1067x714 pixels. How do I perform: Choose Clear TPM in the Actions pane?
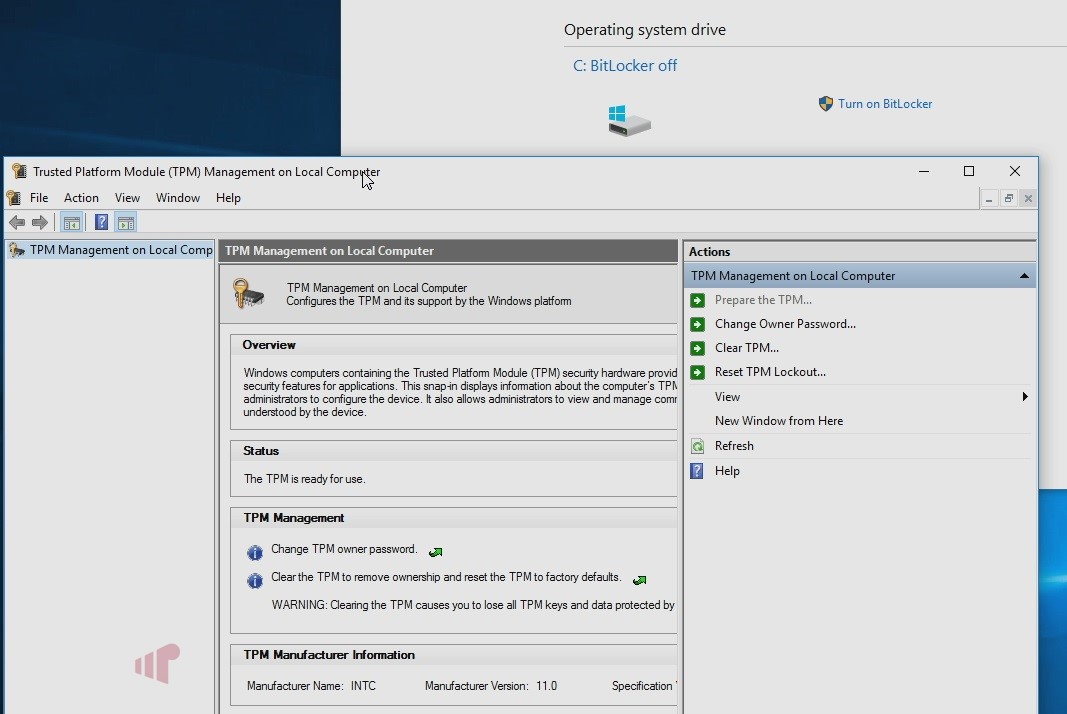click(x=746, y=348)
